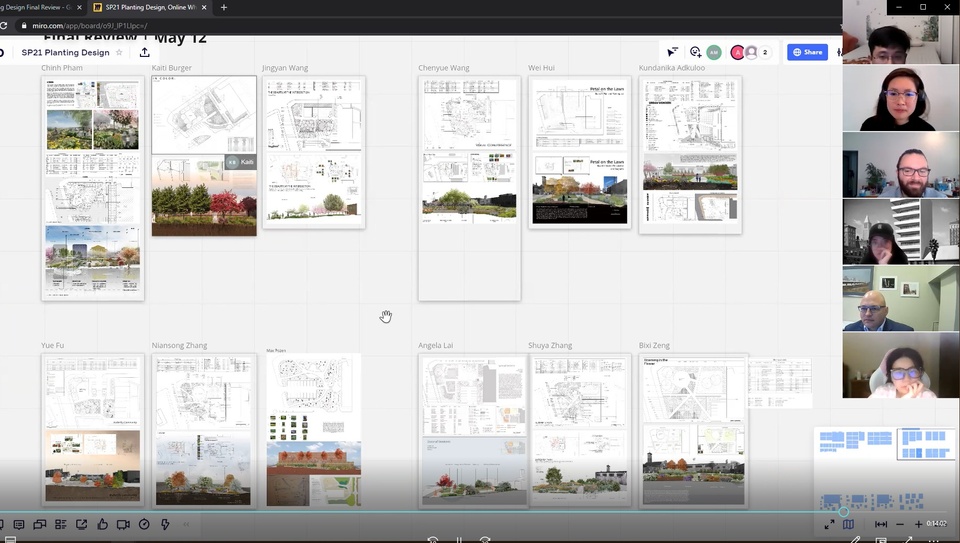Export the board with upload icon
This screenshot has width=960, height=543.
pyautogui.click(x=144, y=53)
